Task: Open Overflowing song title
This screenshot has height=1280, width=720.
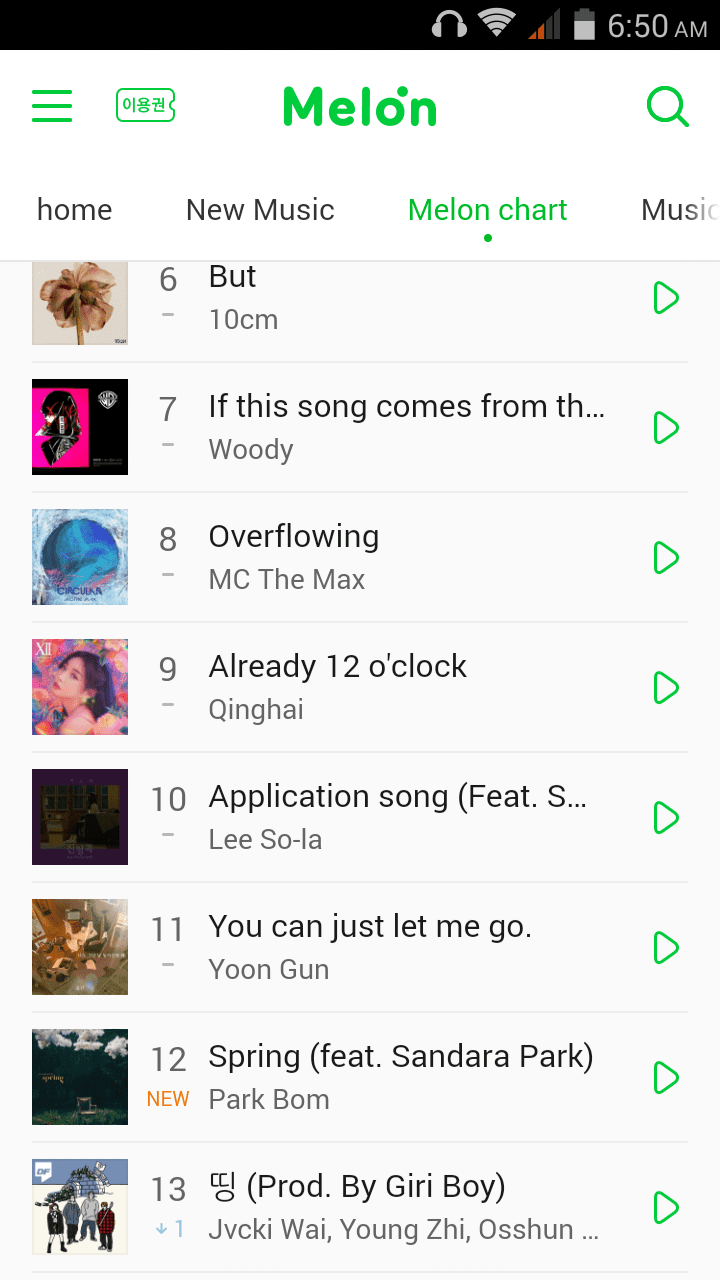Action: (294, 536)
